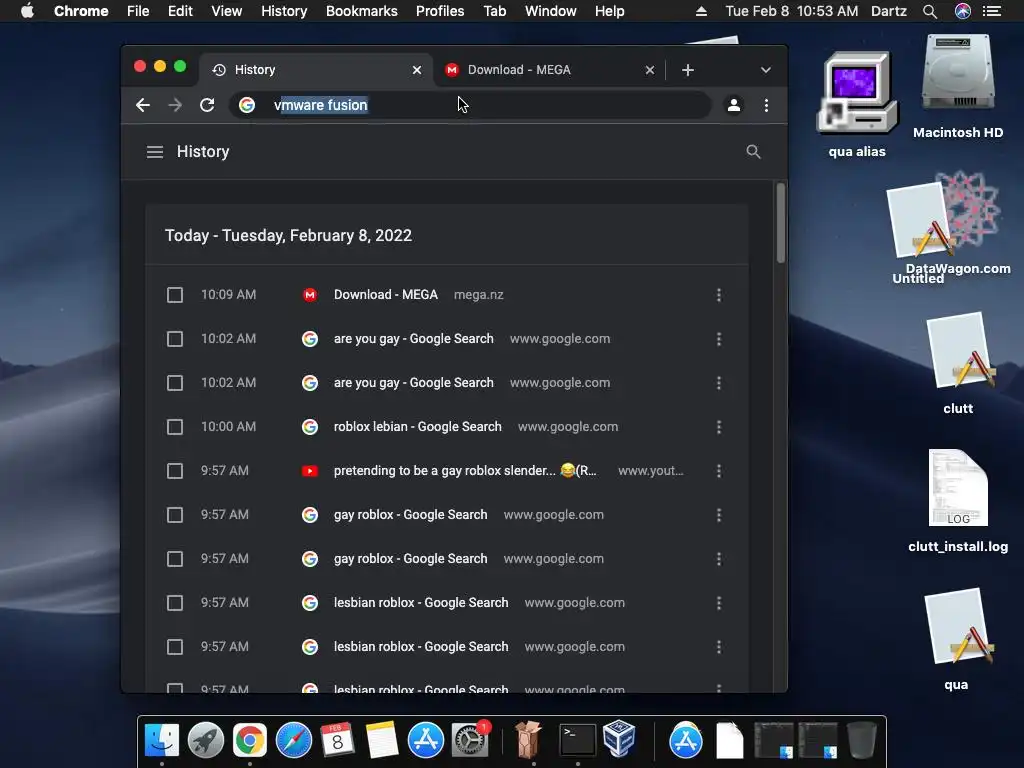Click the YouTube favicon in the history list
The width and height of the screenshot is (1024, 768).
click(x=310, y=471)
